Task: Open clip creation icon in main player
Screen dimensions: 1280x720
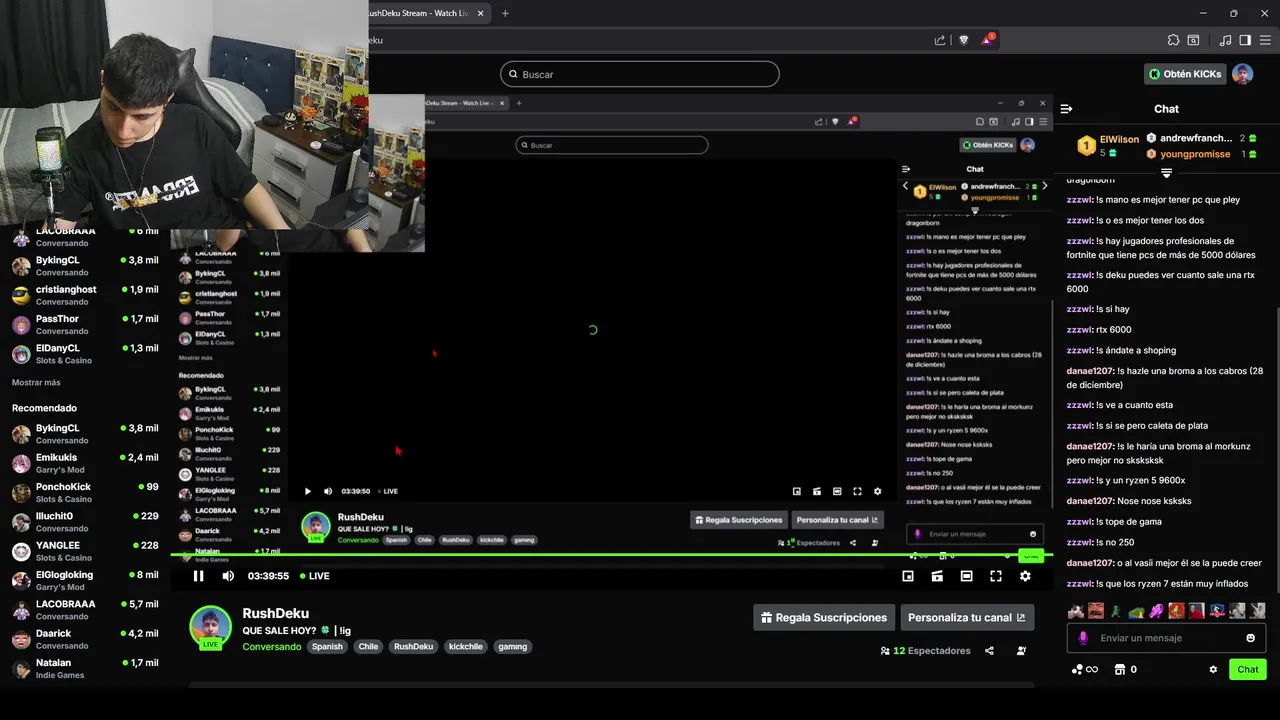Action: click(937, 576)
